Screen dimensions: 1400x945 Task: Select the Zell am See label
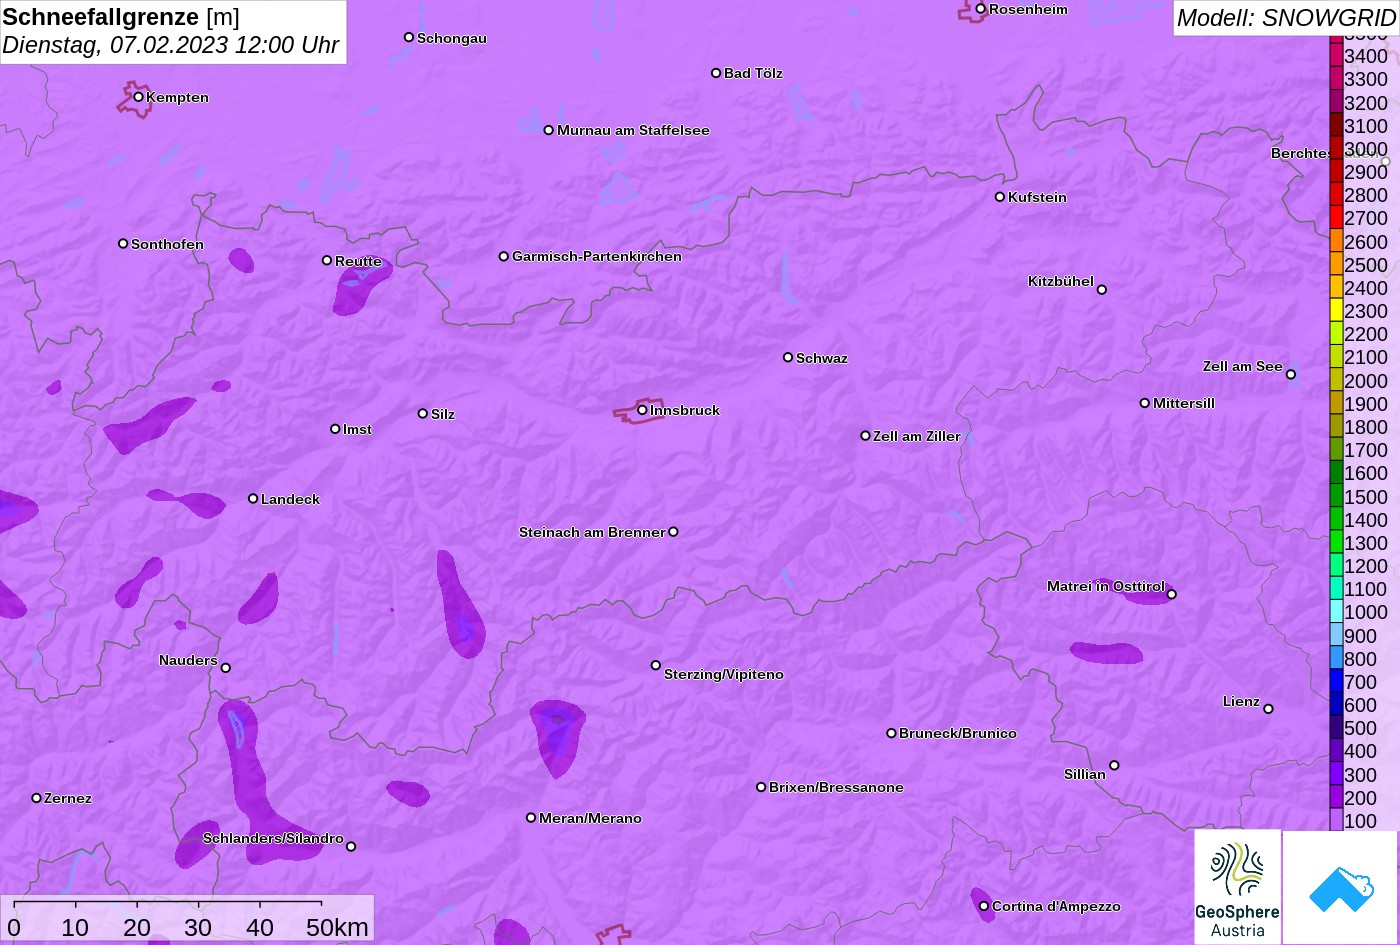(1243, 366)
